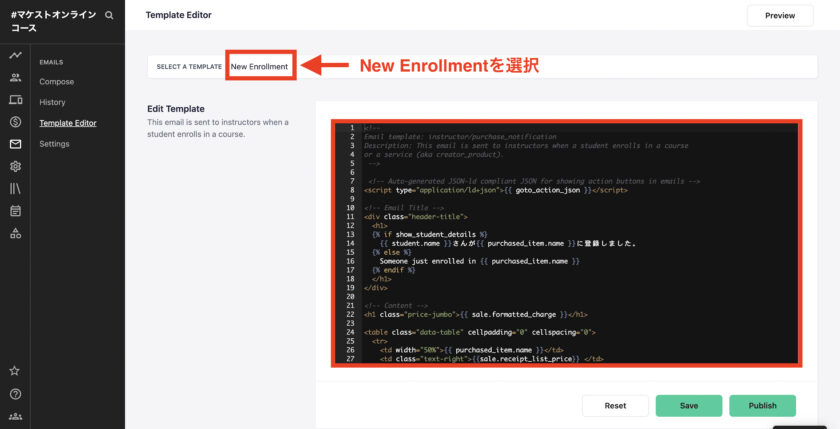The image size is (840, 429).
Task: Click the star icon near sidebar bottom
Action: (x=15, y=371)
